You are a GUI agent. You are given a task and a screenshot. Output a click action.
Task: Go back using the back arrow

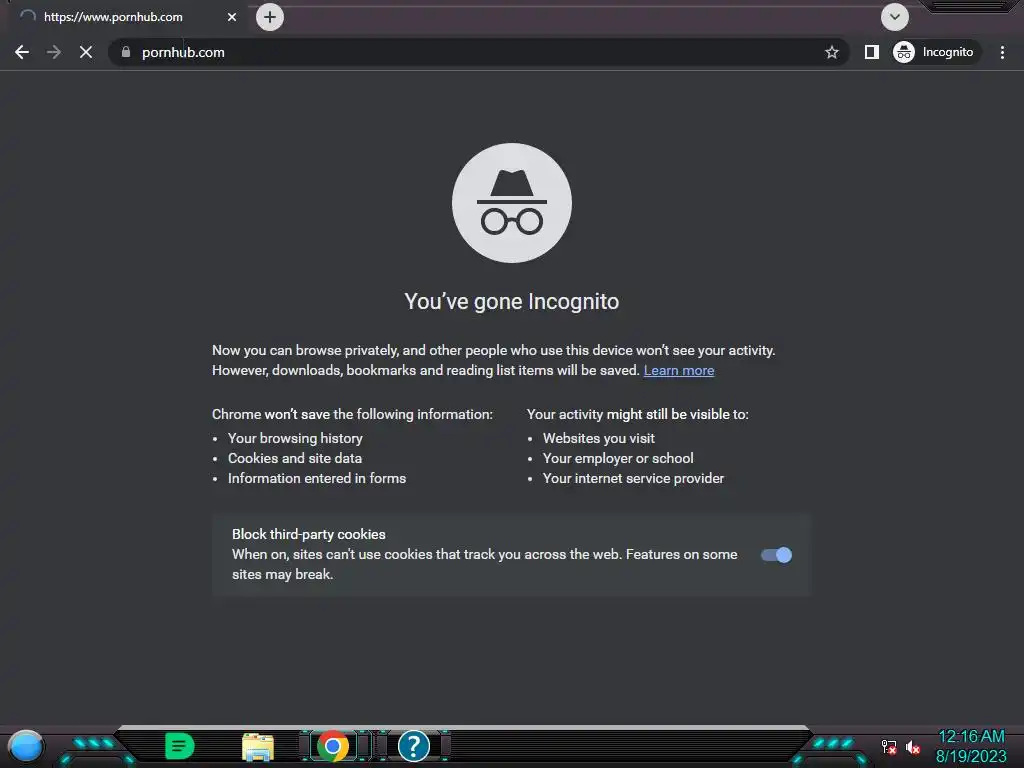pos(22,52)
